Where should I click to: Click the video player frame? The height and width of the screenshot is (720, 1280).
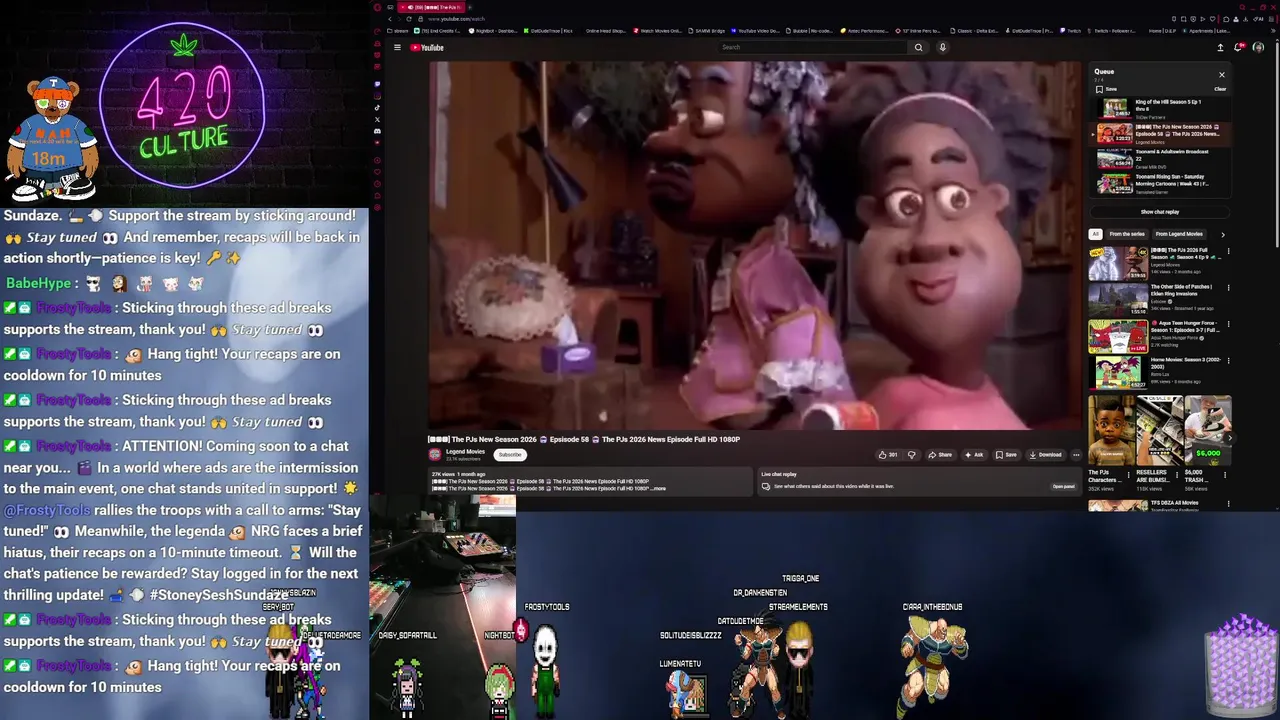tap(755, 246)
